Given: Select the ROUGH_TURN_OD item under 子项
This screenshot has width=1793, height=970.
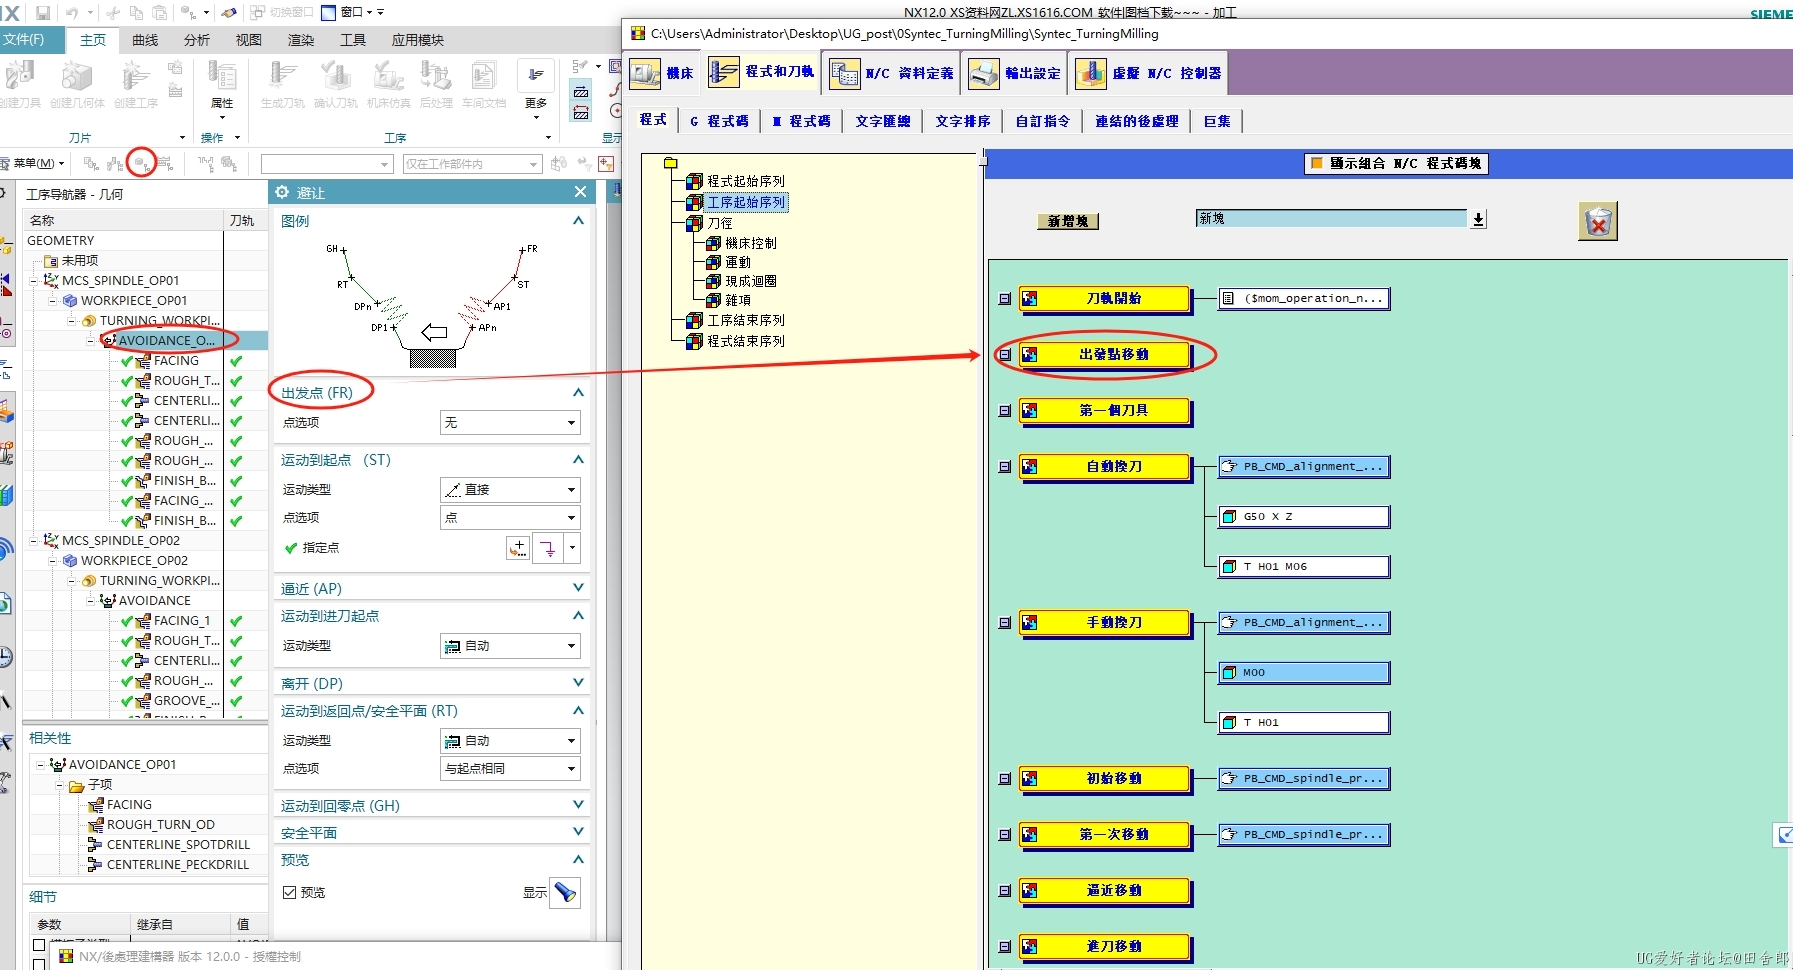Looking at the screenshot, I should (160, 825).
